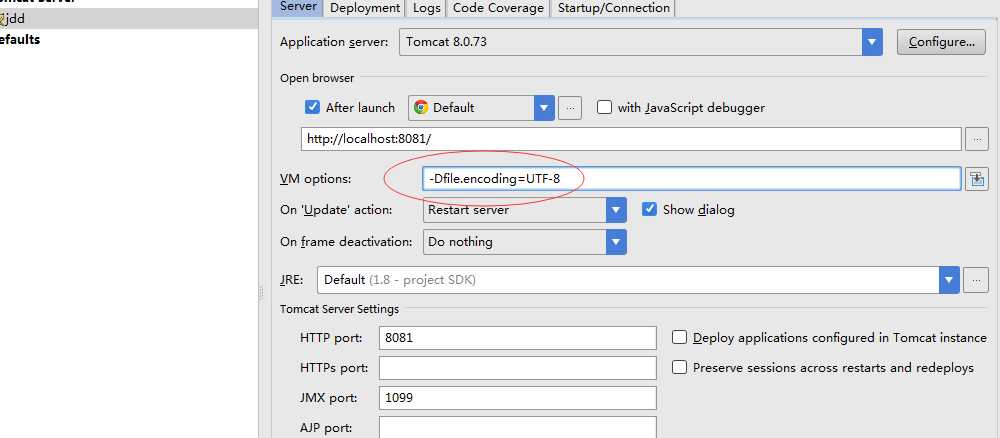1000x438 pixels.
Task: Switch to the Code Coverage tab
Action: click(x=498, y=8)
